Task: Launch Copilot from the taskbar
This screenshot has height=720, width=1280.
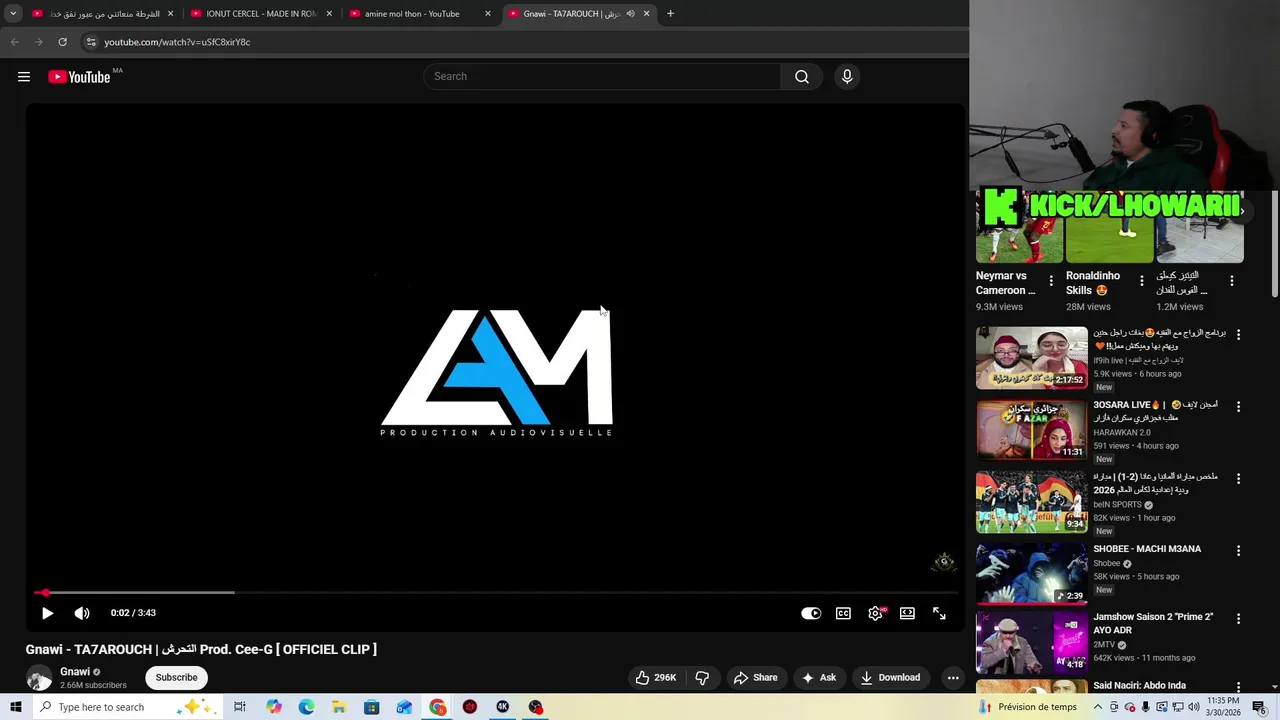Action: point(274,707)
